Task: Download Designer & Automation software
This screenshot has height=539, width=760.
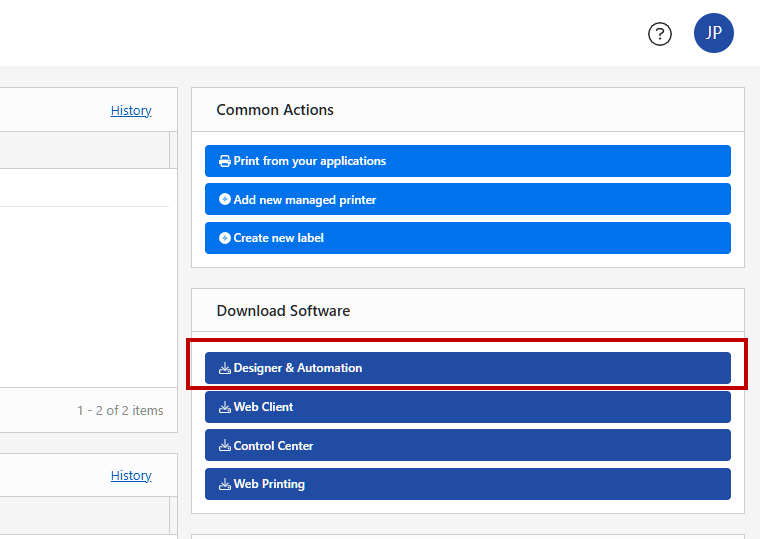Action: (x=468, y=368)
